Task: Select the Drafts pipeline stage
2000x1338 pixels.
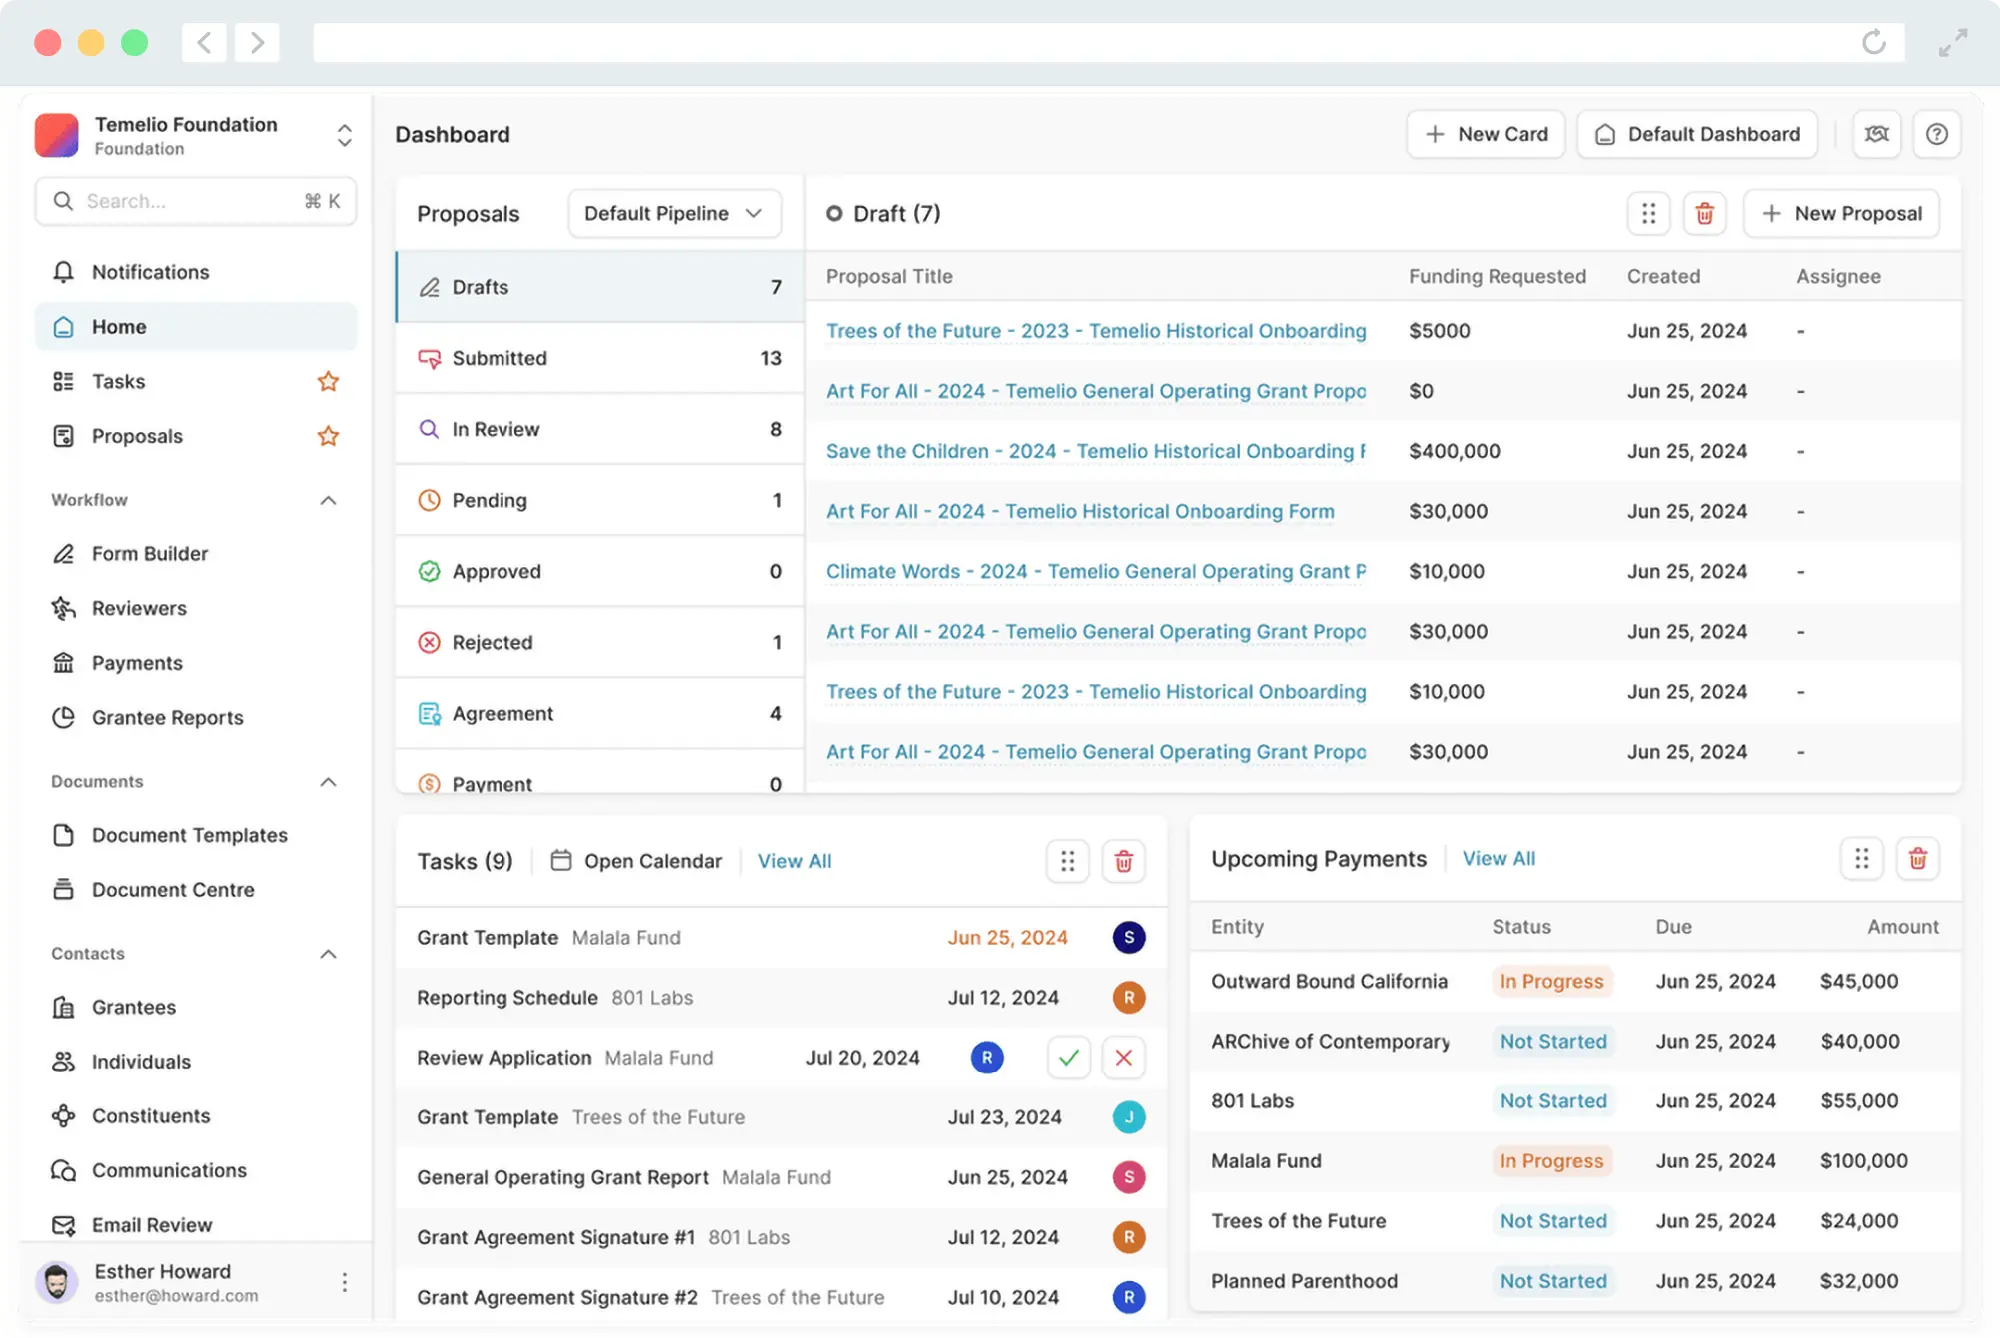Action: click(600, 287)
